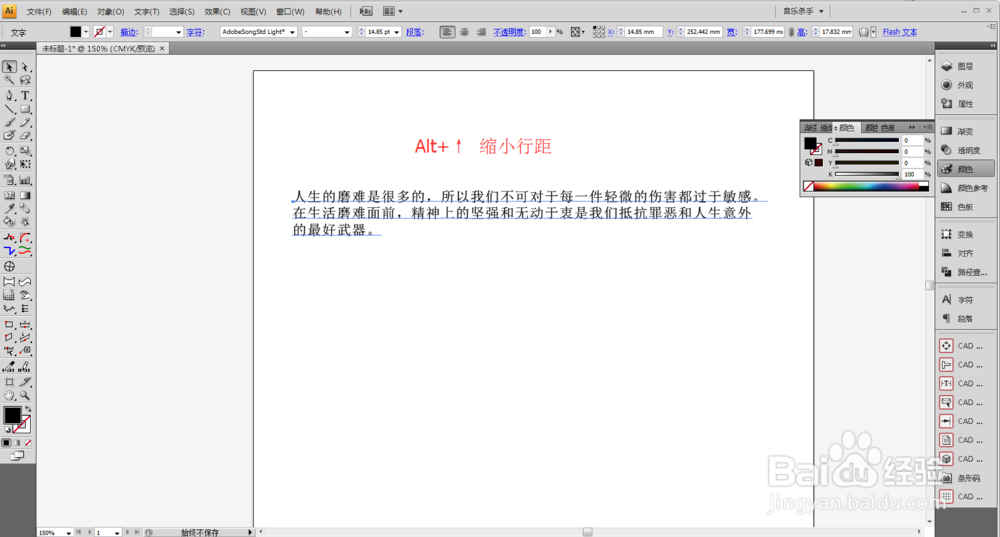Click the K (black) slider in Color panel
1000x537 pixels.
tap(867, 174)
